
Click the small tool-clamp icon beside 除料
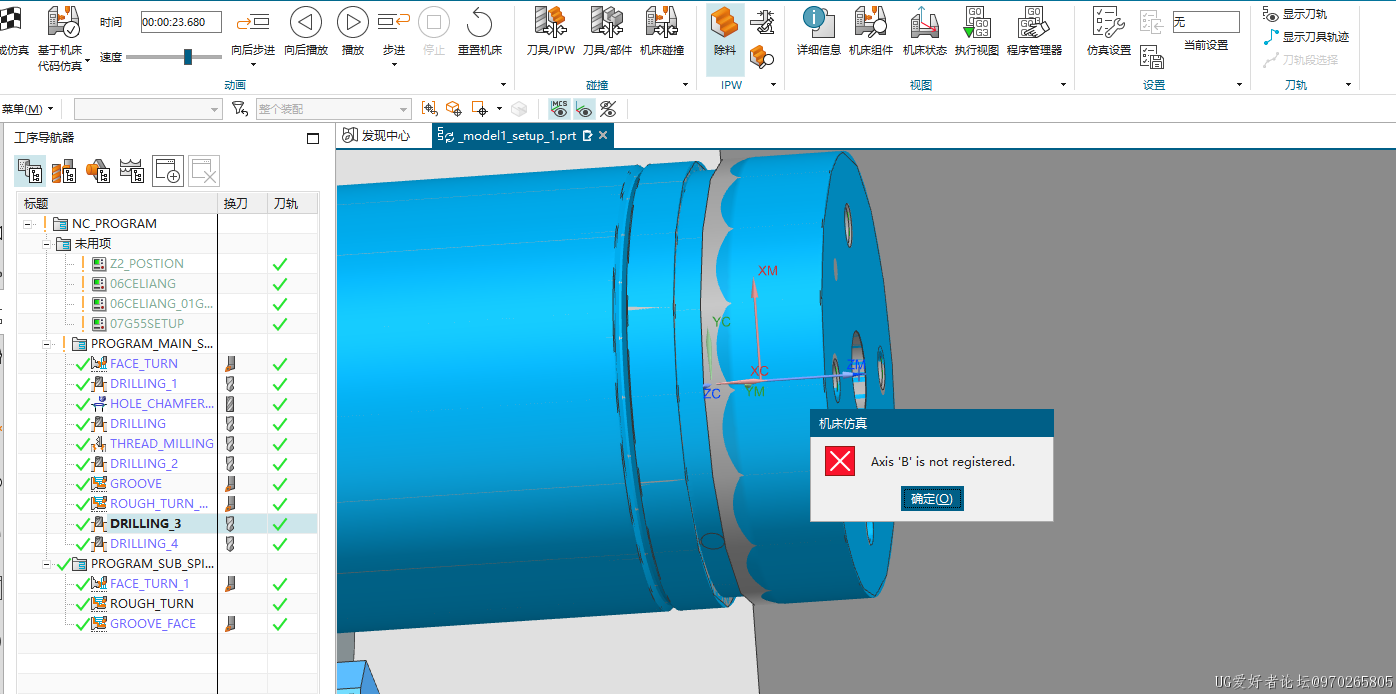[762, 21]
